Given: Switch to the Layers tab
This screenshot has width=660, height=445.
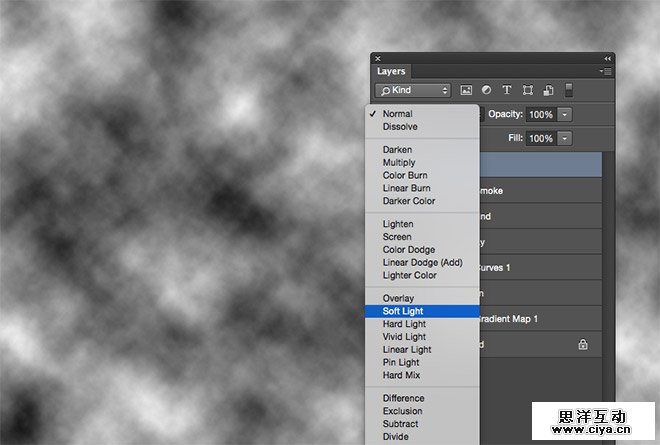Looking at the screenshot, I should [391, 72].
